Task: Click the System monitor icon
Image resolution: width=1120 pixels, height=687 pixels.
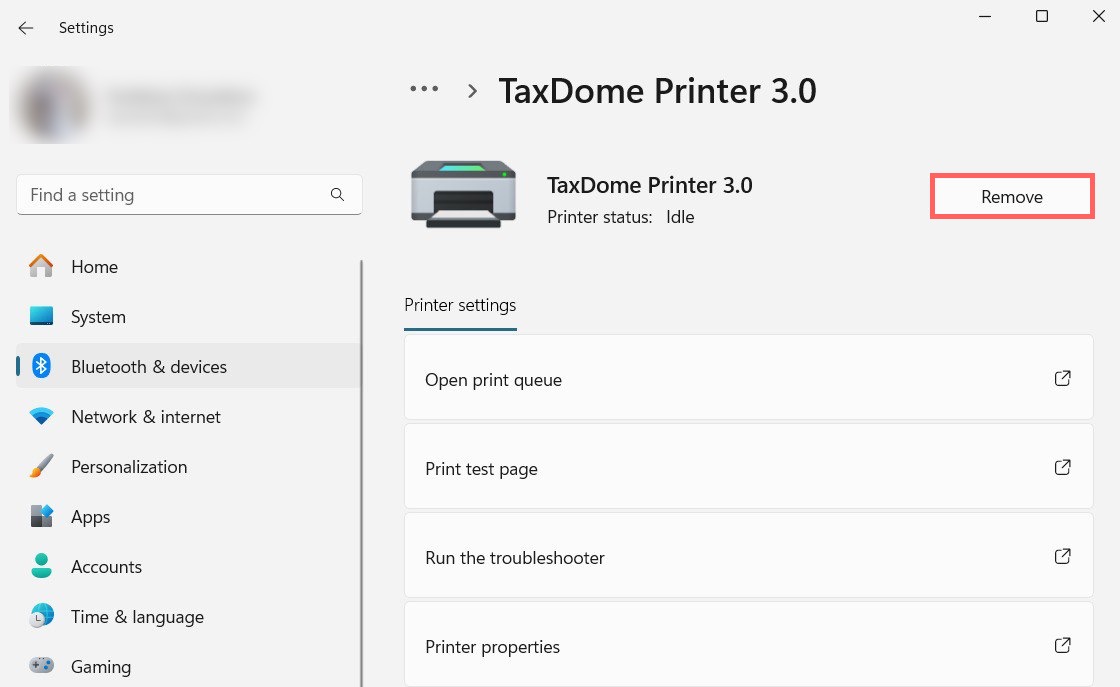Action: point(41,317)
